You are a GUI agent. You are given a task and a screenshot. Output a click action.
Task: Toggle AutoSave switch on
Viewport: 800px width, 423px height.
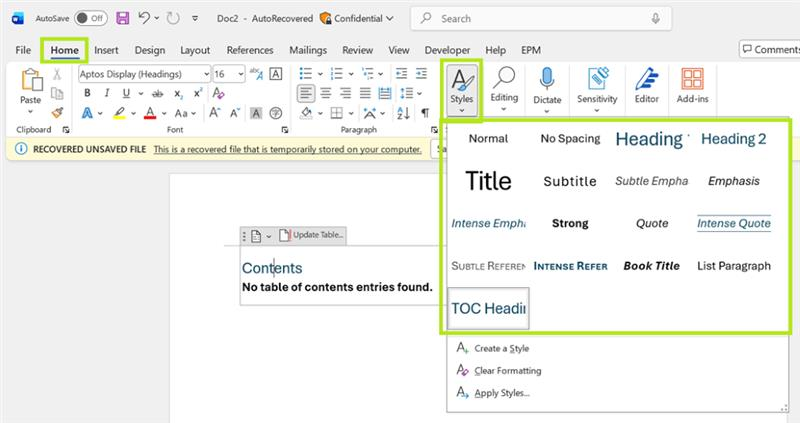click(x=90, y=18)
